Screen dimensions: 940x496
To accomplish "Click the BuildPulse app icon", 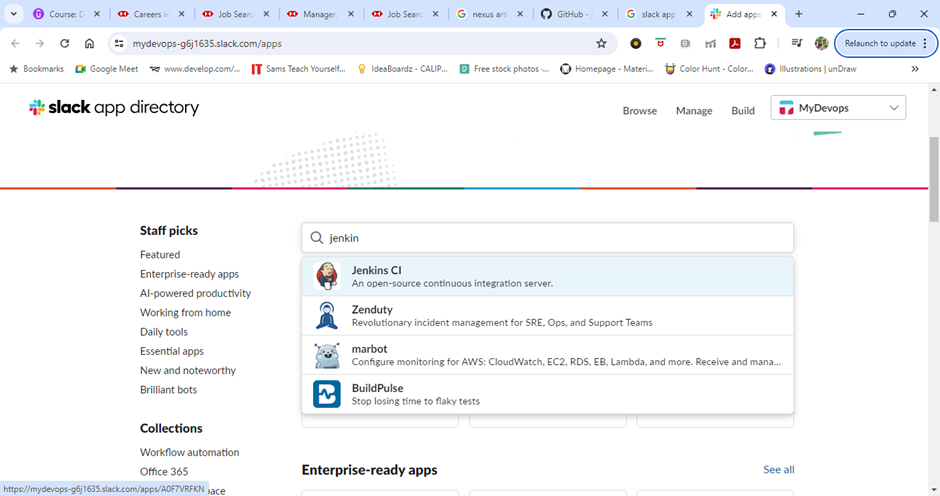I will pos(327,394).
